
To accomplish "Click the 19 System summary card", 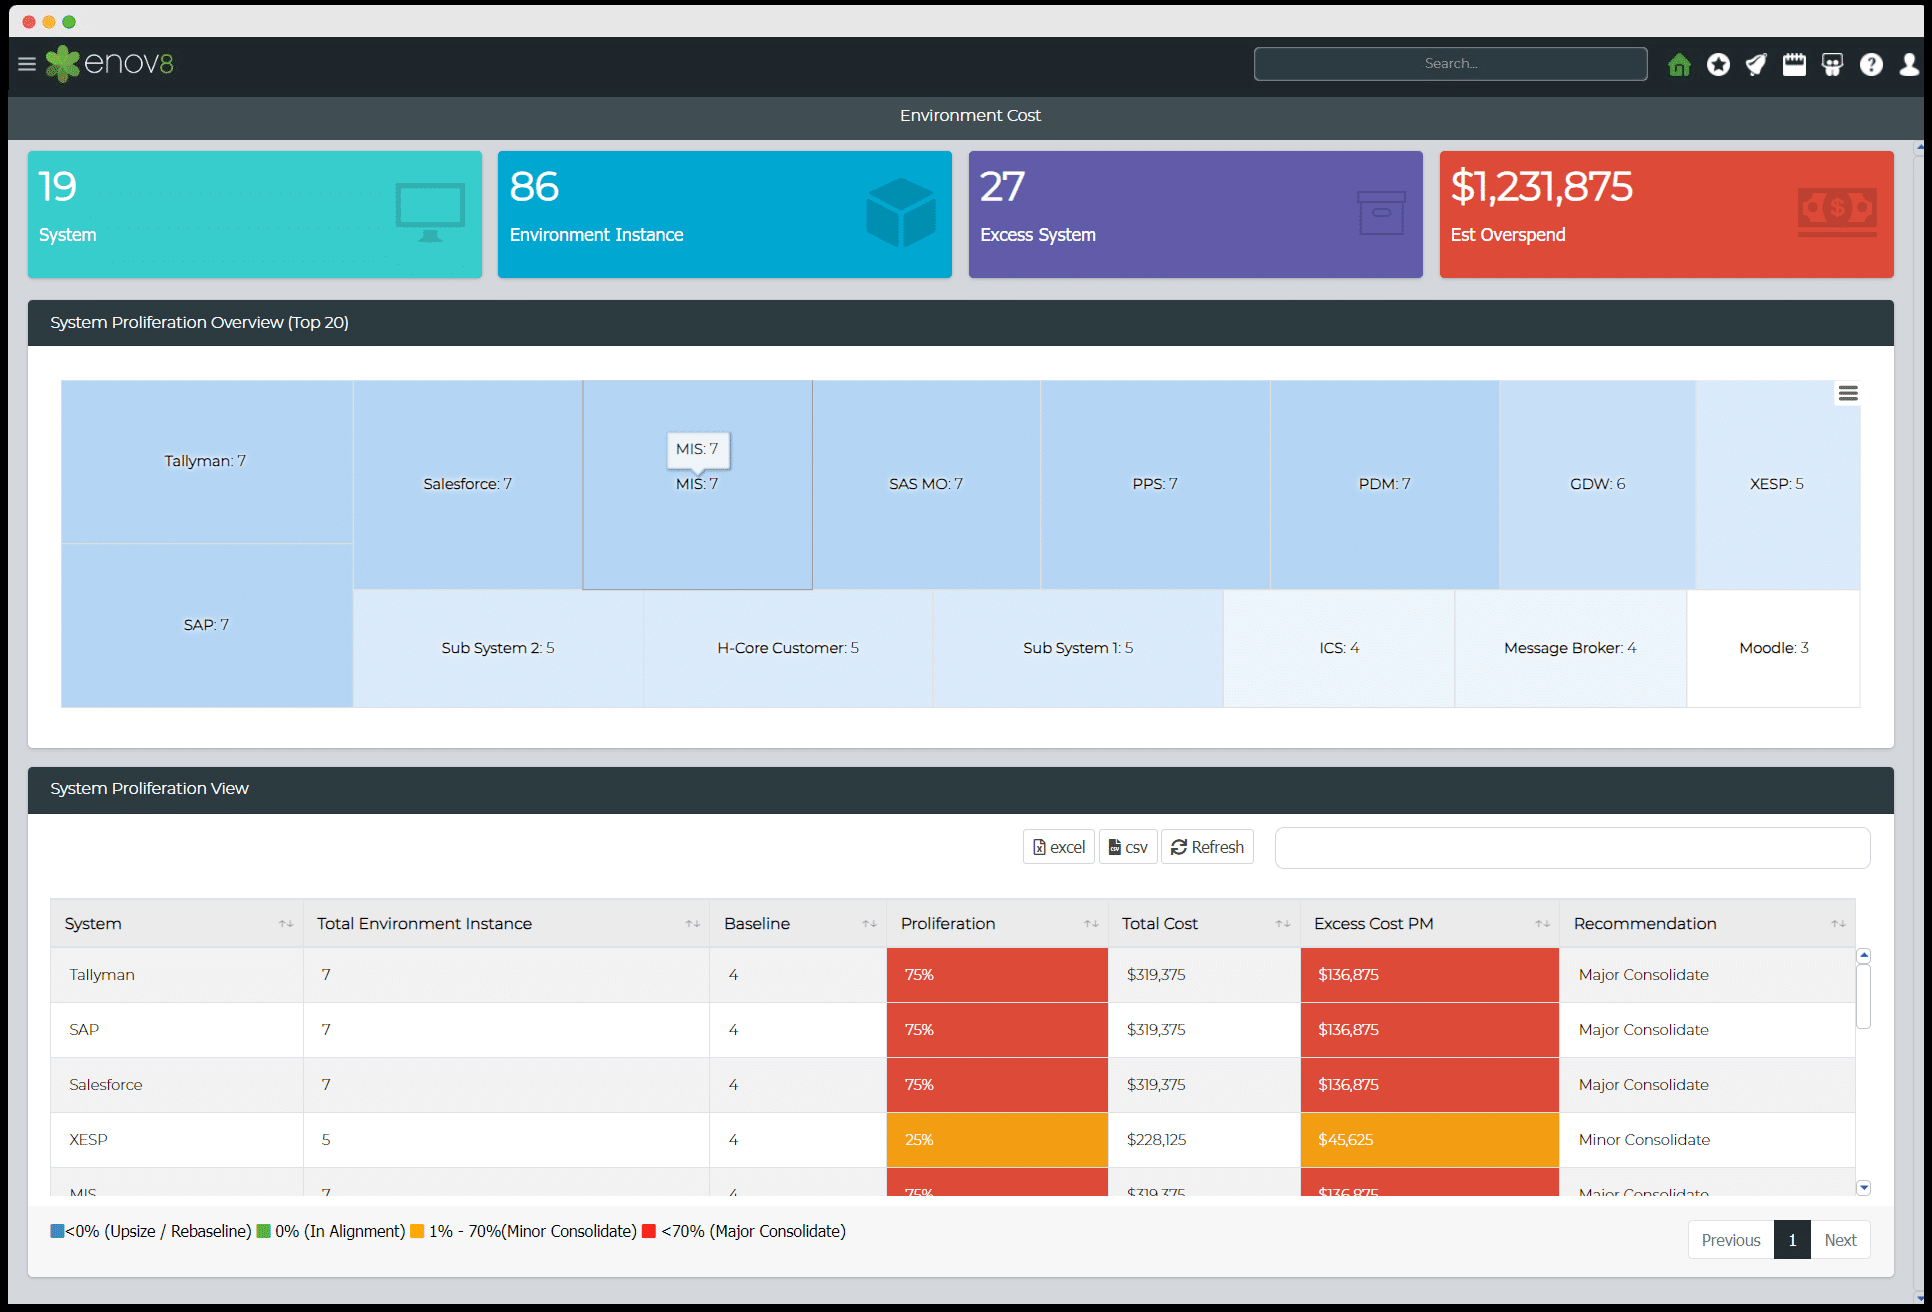I will (255, 214).
